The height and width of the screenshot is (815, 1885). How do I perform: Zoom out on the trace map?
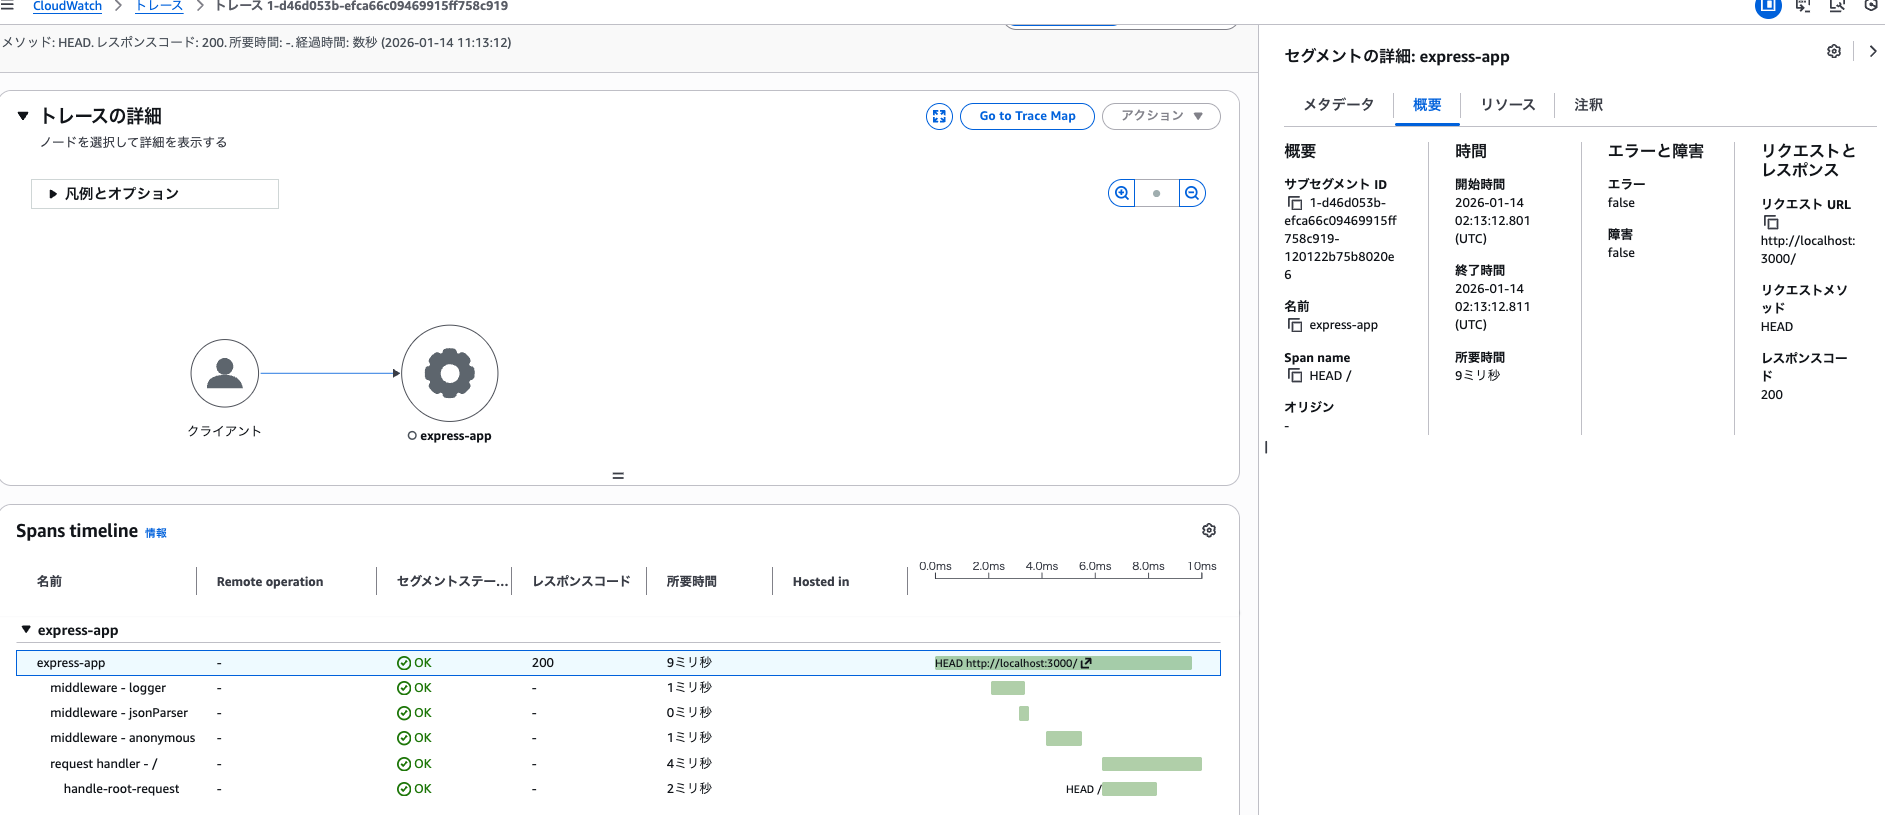click(x=1192, y=193)
